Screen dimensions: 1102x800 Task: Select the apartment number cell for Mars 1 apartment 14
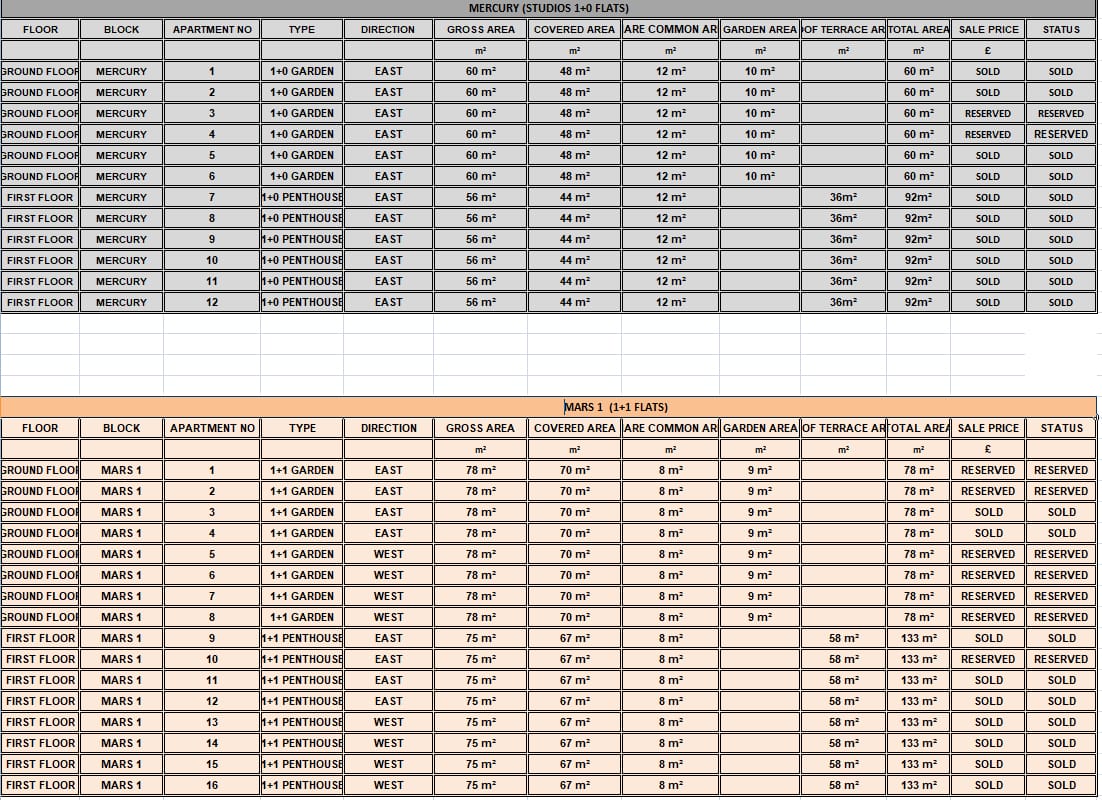coord(212,743)
